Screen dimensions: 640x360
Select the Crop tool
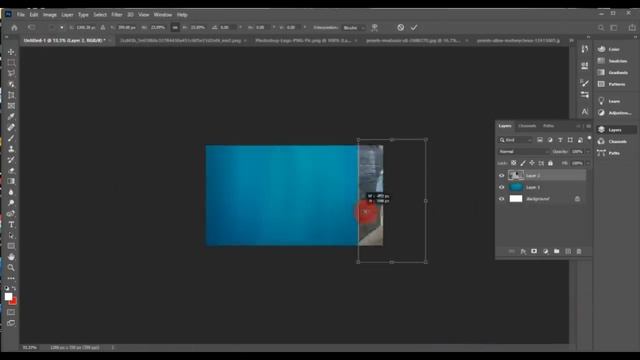pyautogui.click(x=11, y=95)
